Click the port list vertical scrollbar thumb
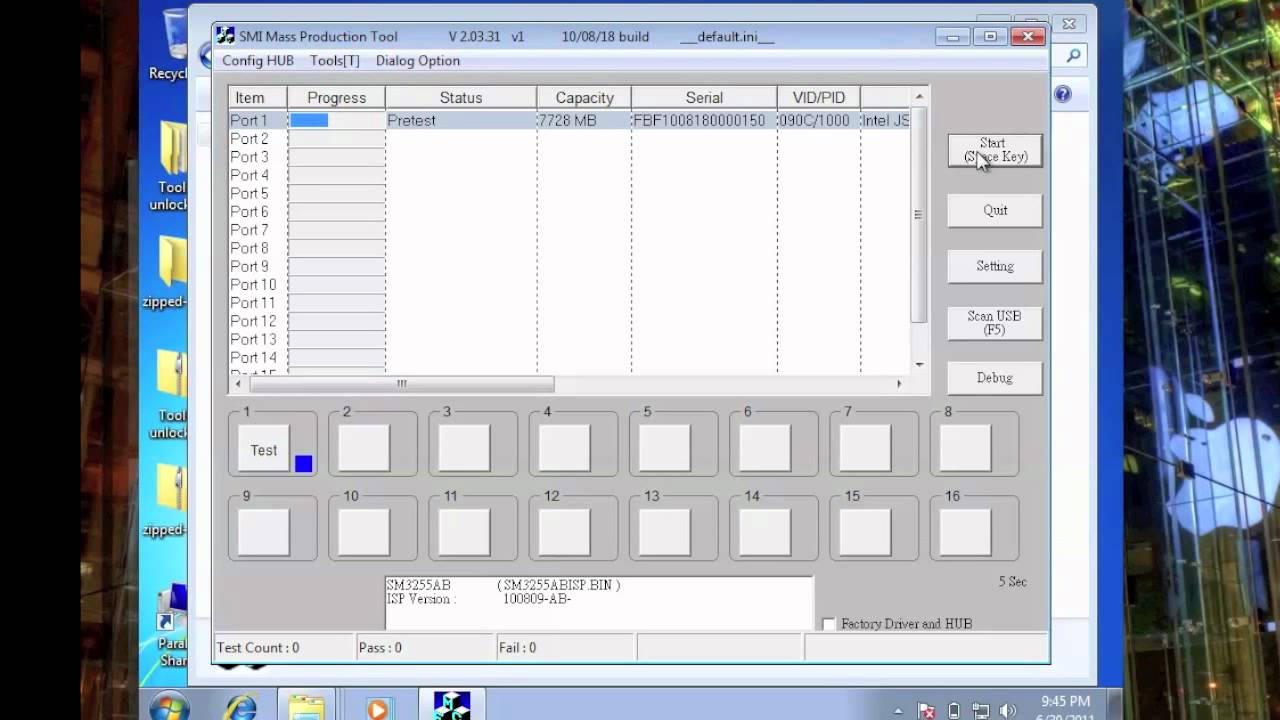1280x720 pixels. pyautogui.click(x=919, y=214)
